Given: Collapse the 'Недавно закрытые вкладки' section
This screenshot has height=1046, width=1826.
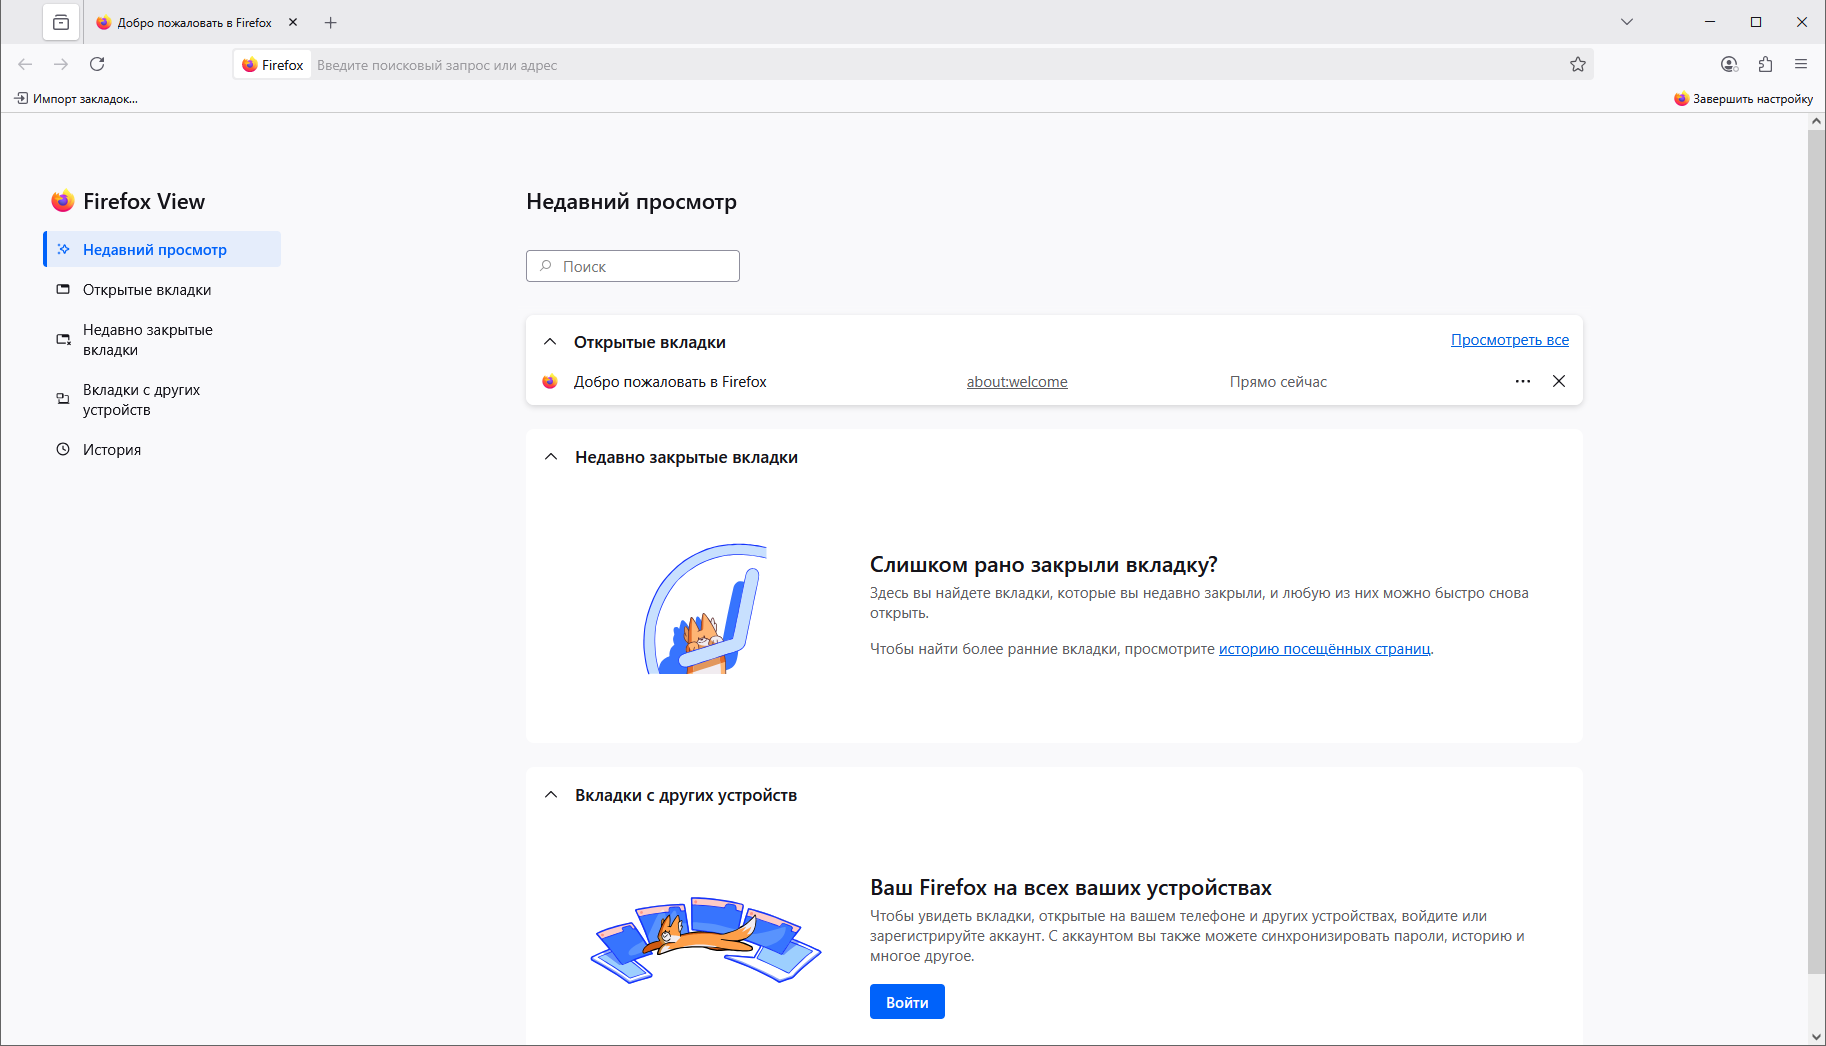Looking at the screenshot, I should [x=550, y=457].
